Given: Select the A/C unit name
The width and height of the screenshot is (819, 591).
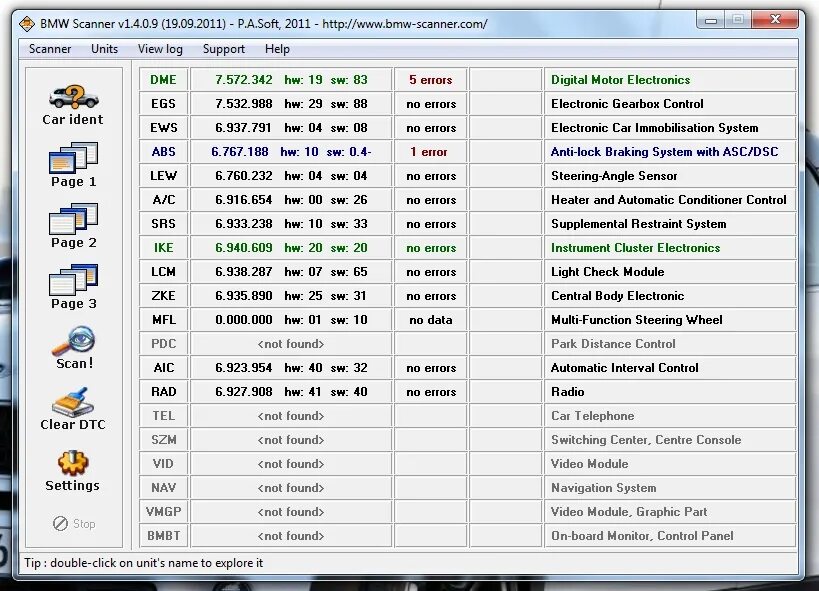Looking at the screenshot, I should (163, 200).
